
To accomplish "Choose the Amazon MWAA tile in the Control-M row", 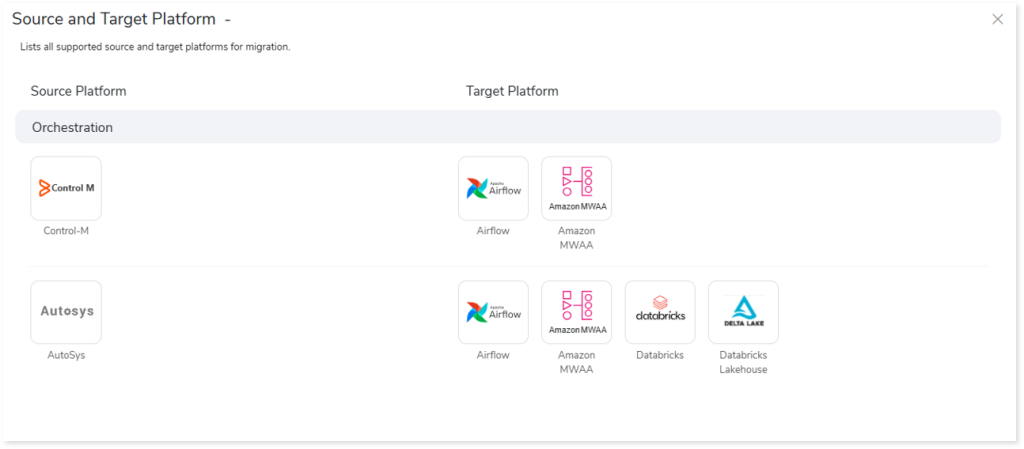I will pos(576,188).
